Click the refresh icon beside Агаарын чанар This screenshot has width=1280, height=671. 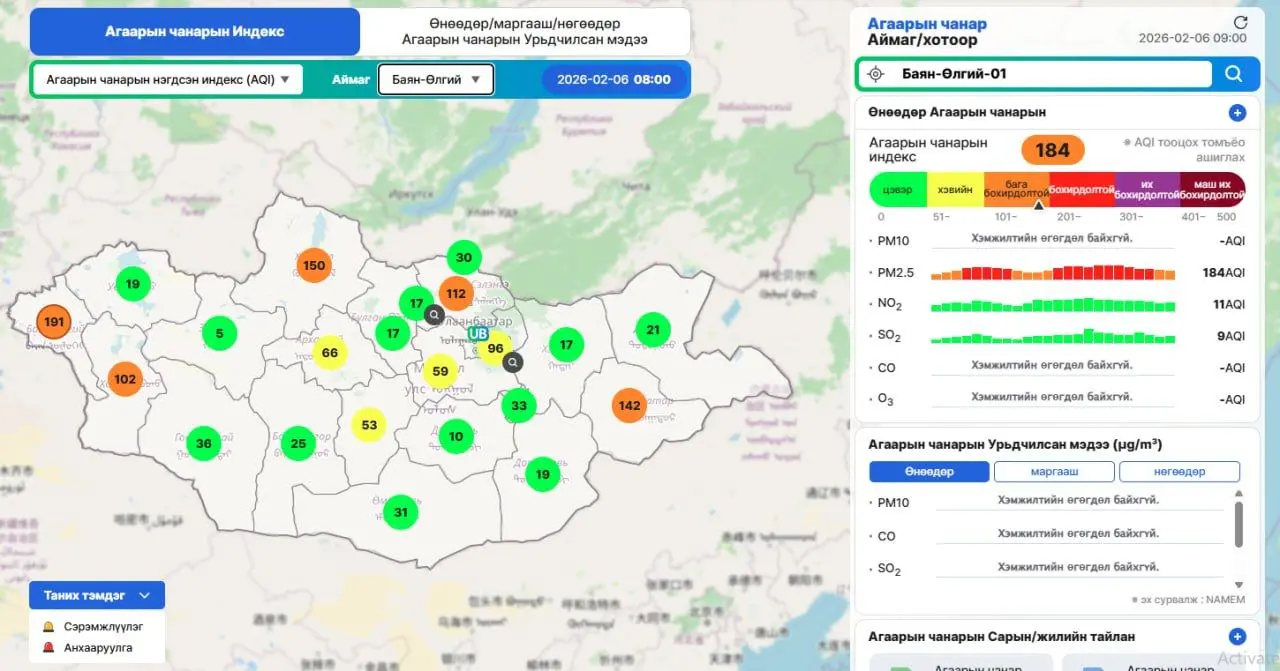(x=1240, y=22)
